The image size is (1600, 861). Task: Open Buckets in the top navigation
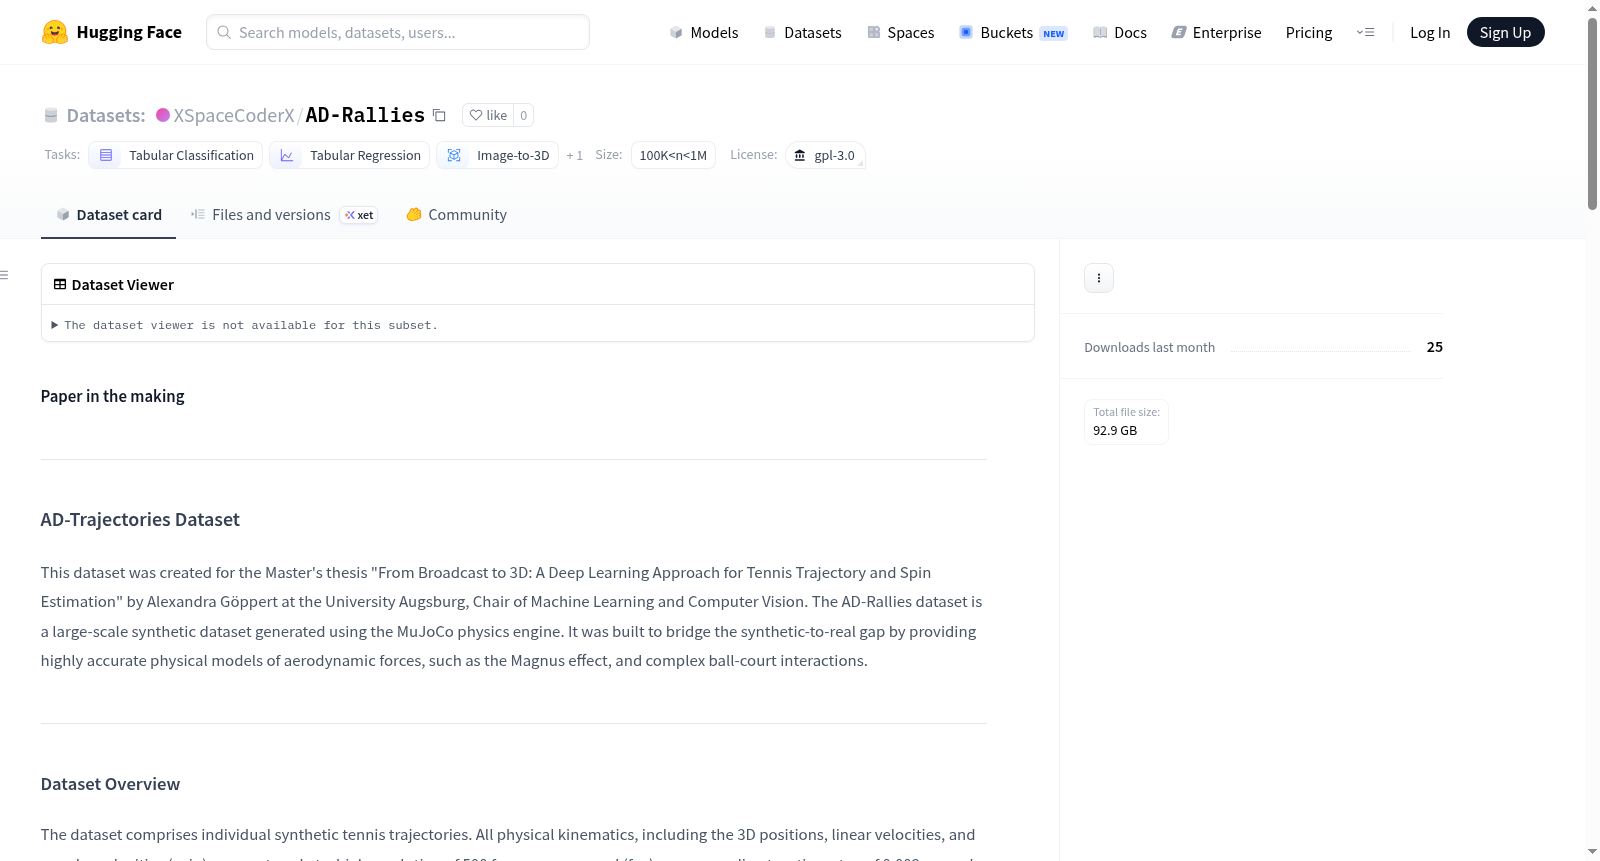(1013, 32)
